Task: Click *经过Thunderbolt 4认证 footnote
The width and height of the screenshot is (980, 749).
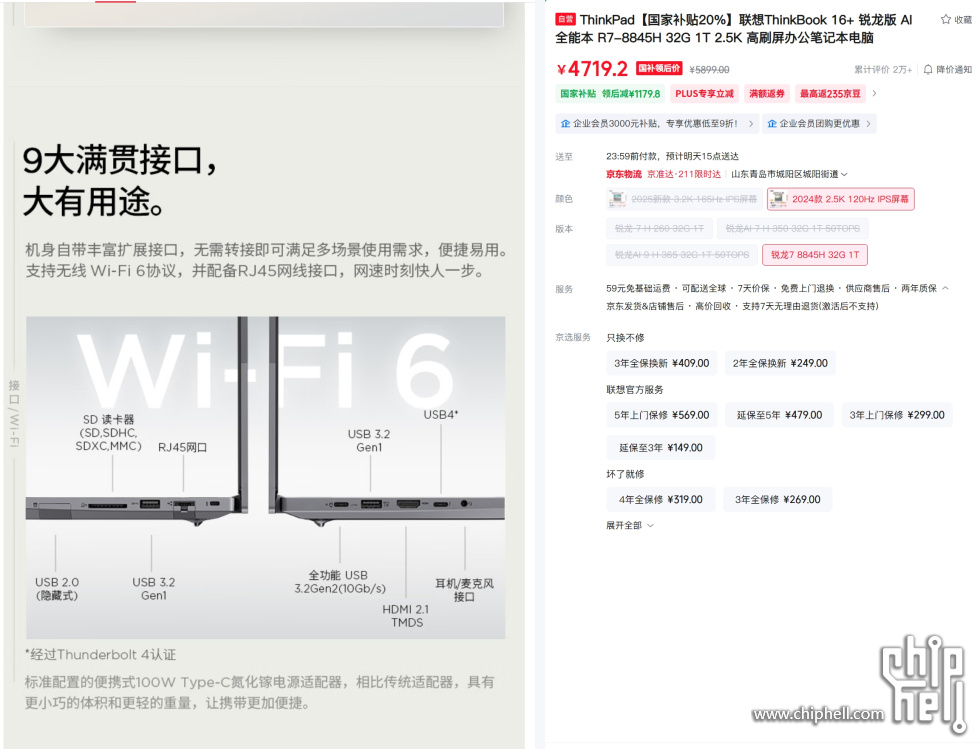Action: pos(100,655)
